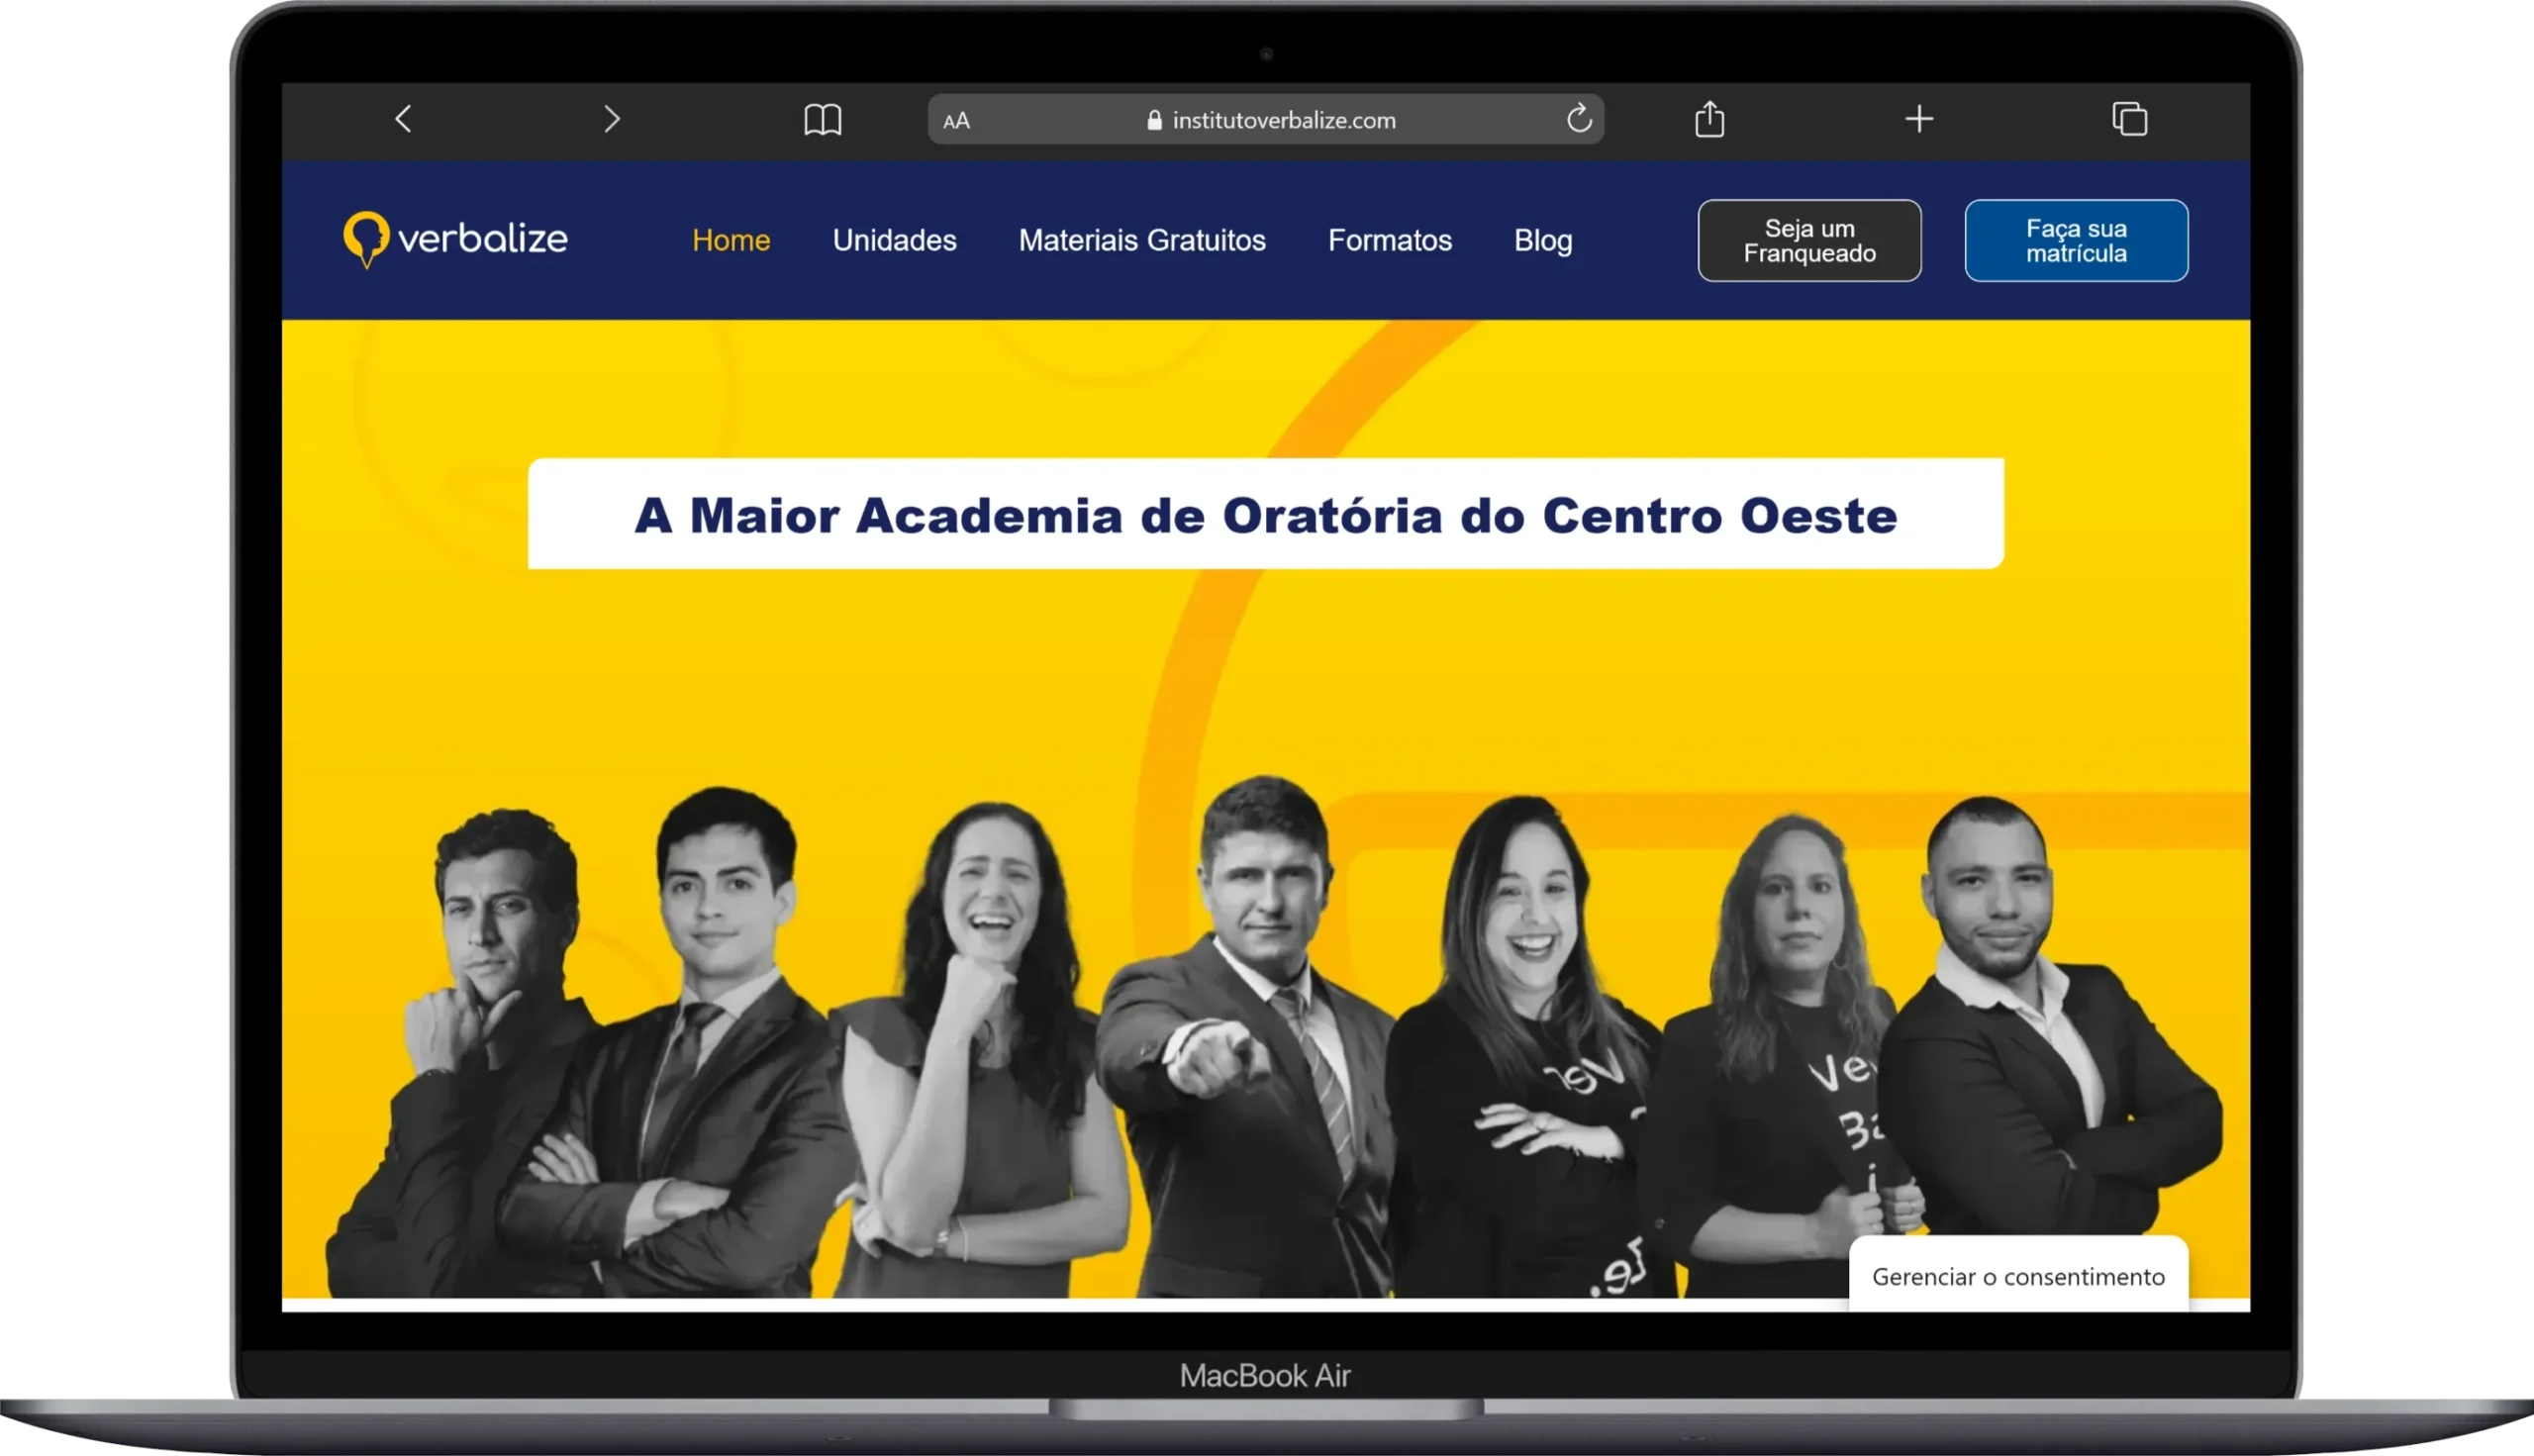The height and width of the screenshot is (1456, 2534).
Task: Open the share sheet icon
Action: (x=1710, y=118)
